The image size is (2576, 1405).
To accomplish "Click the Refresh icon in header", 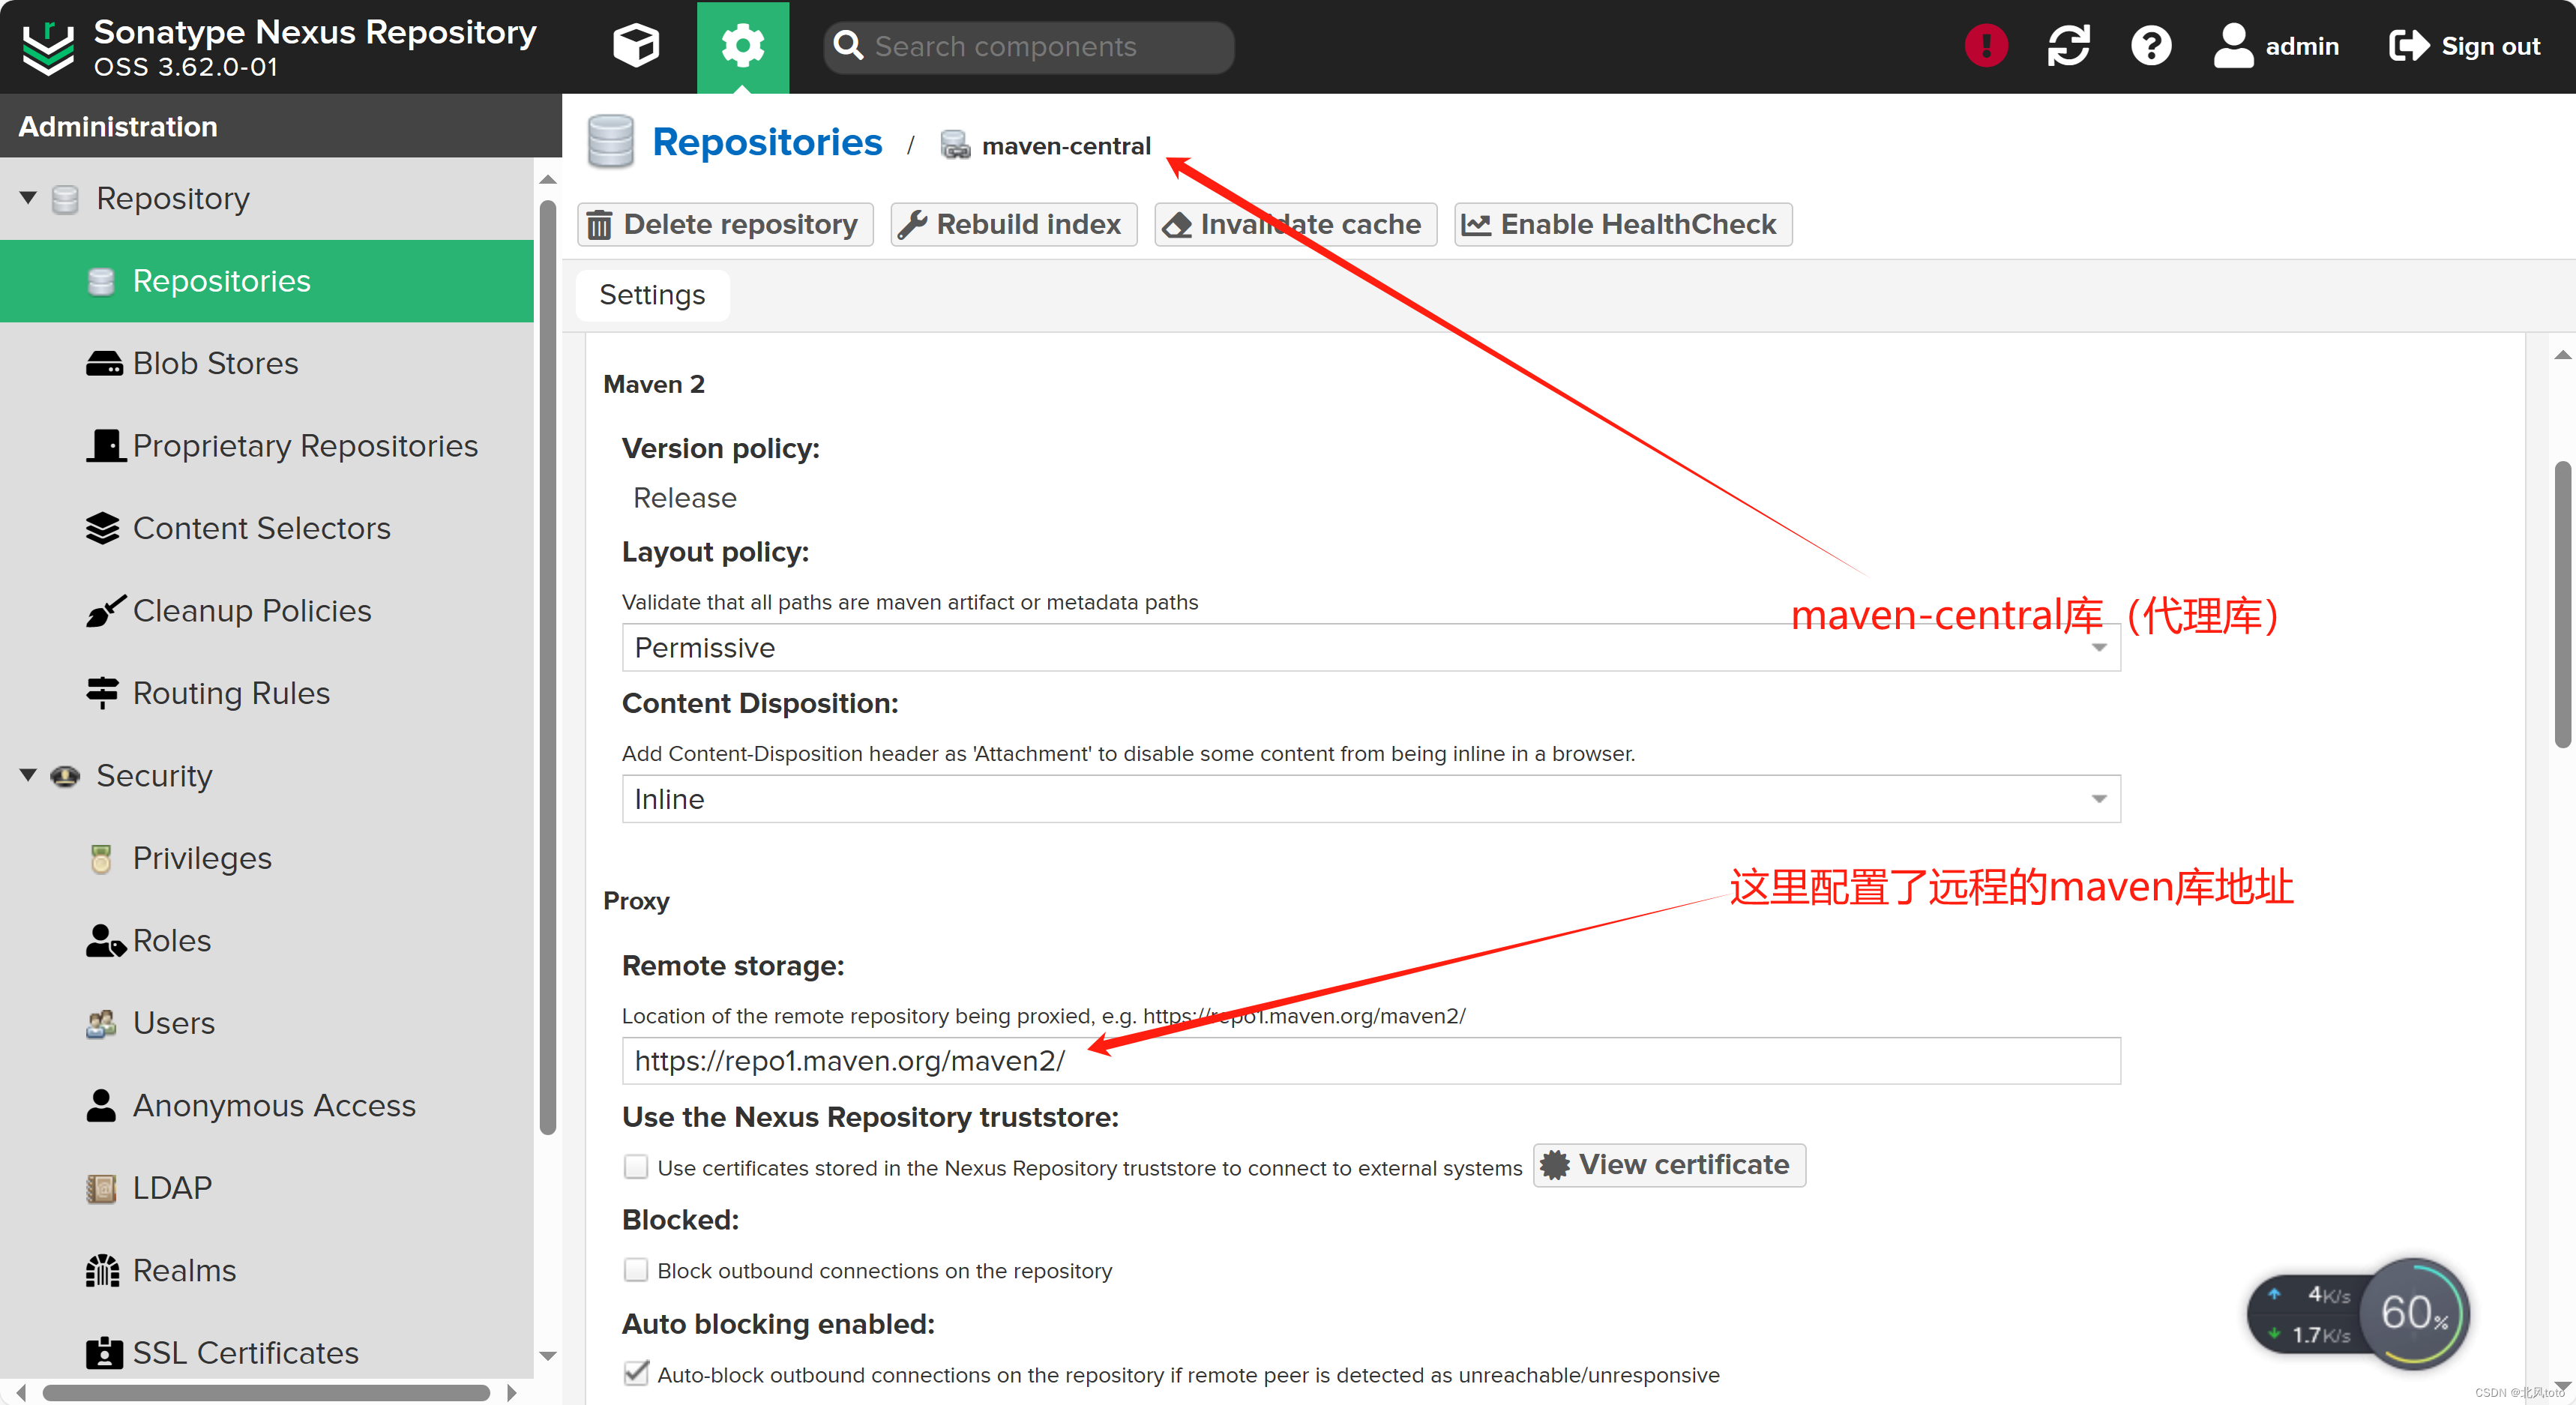I will [2068, 46].
